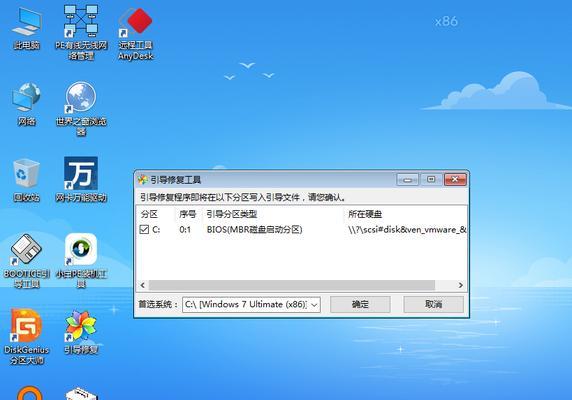Click the 取消 button
The height and width of the screenshot is (400, 572).
point(433,304)
